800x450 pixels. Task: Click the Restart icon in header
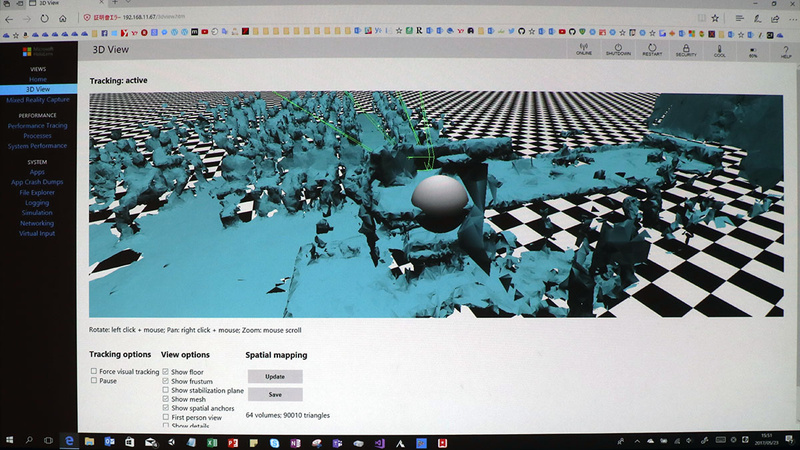pos(652,49)
